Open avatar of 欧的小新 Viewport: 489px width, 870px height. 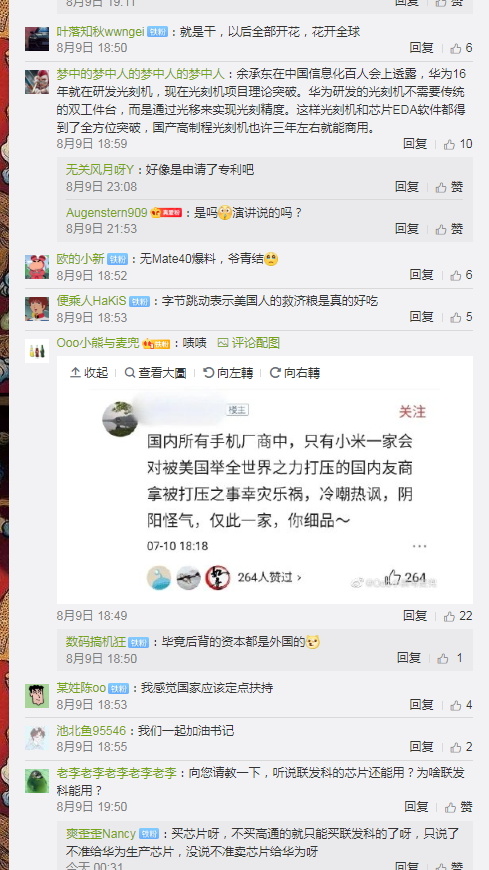(x=37, y=267)
